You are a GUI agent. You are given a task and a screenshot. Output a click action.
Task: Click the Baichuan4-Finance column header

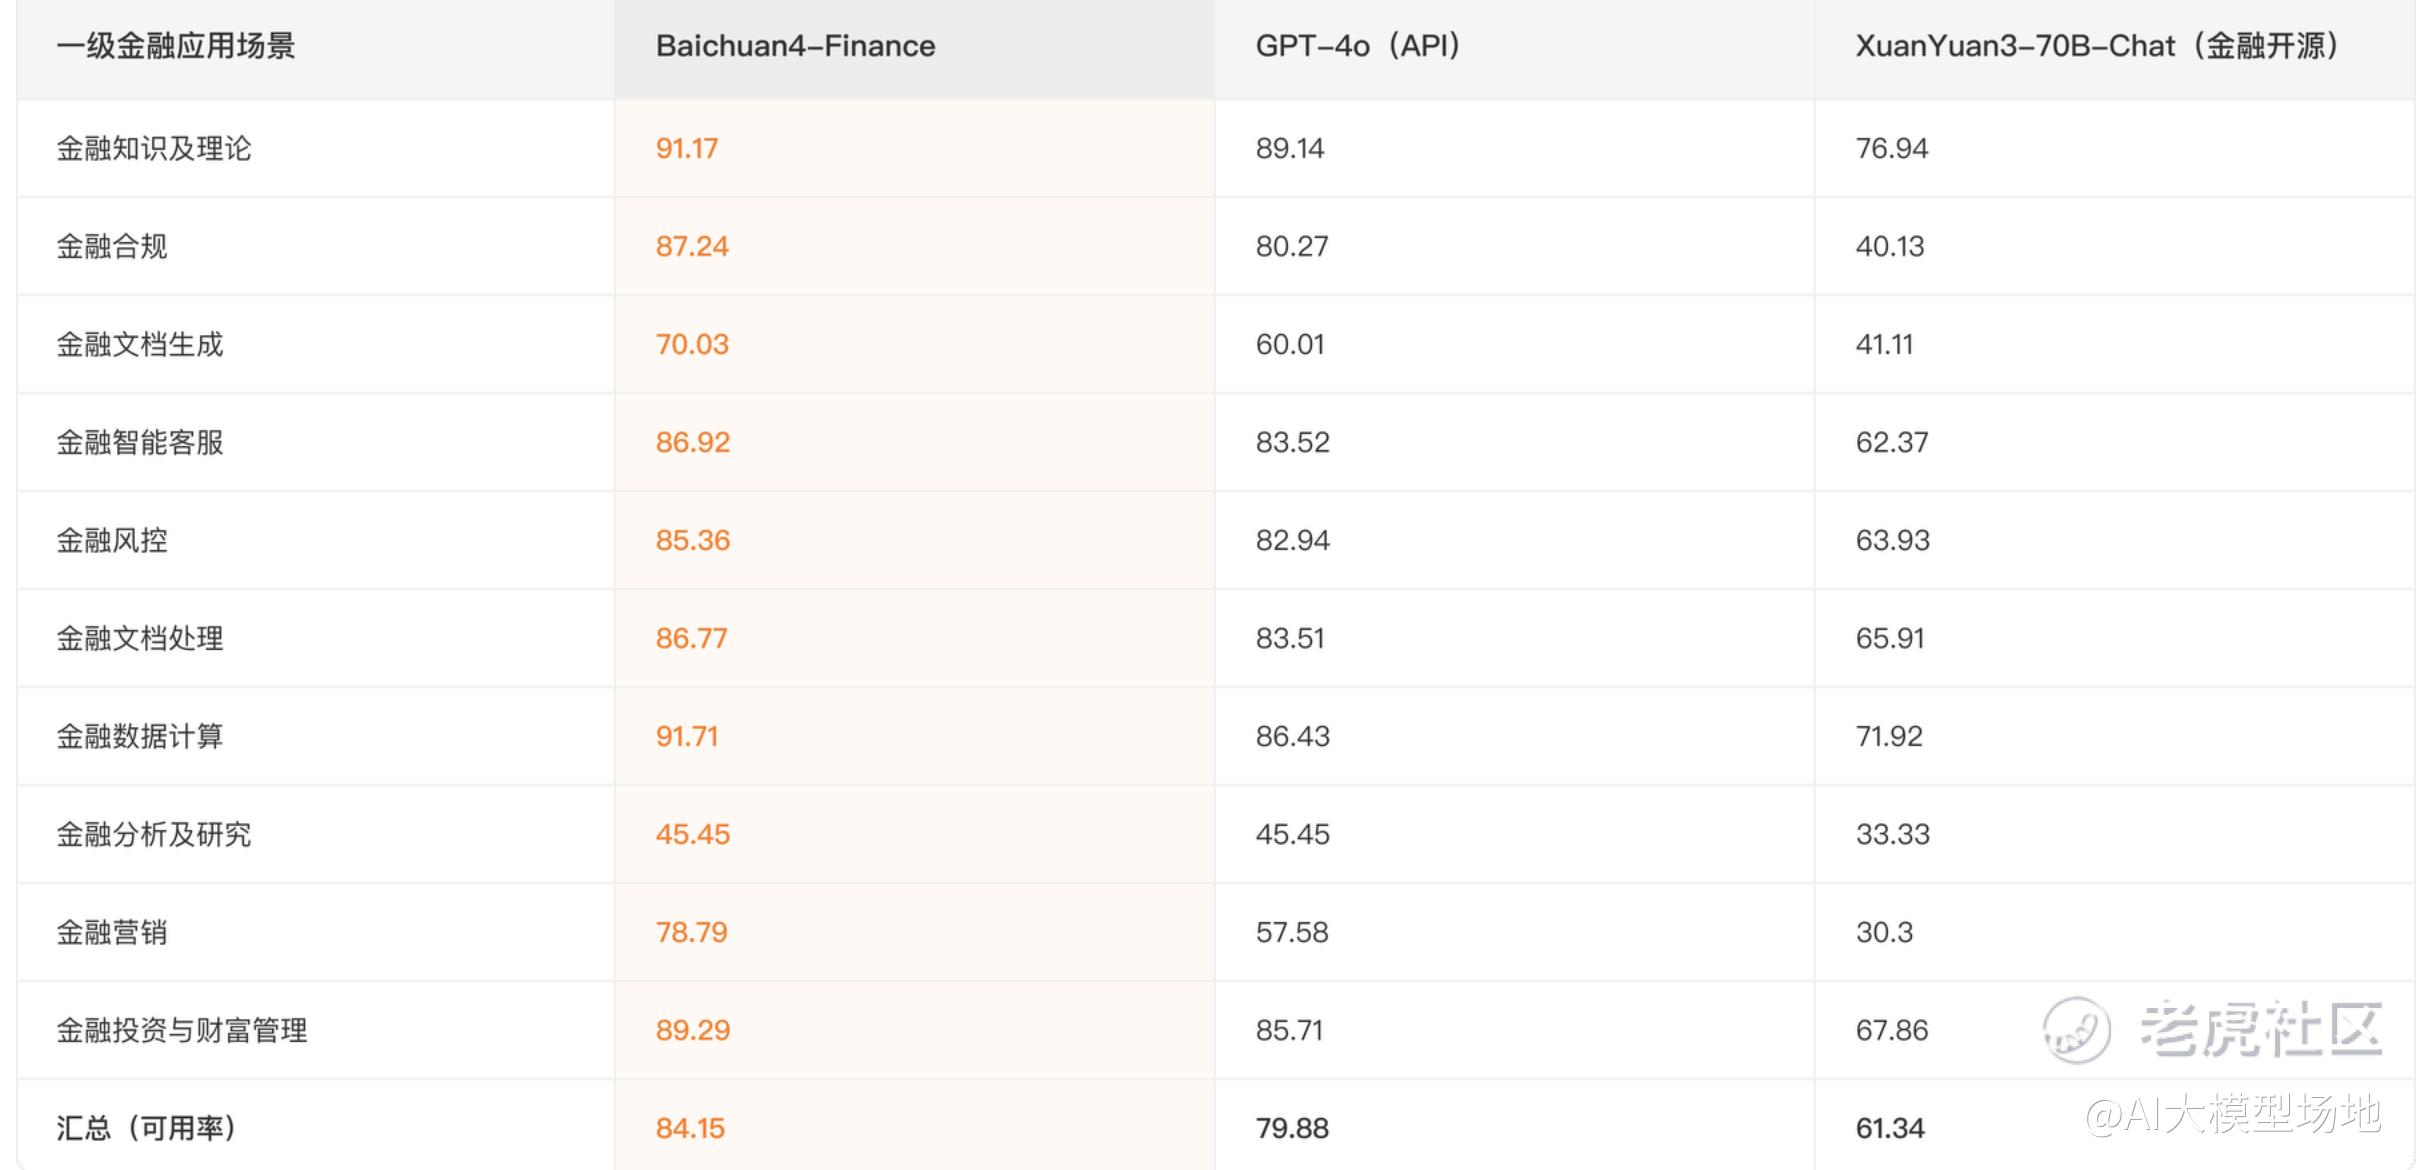click(x=795, y=46)
